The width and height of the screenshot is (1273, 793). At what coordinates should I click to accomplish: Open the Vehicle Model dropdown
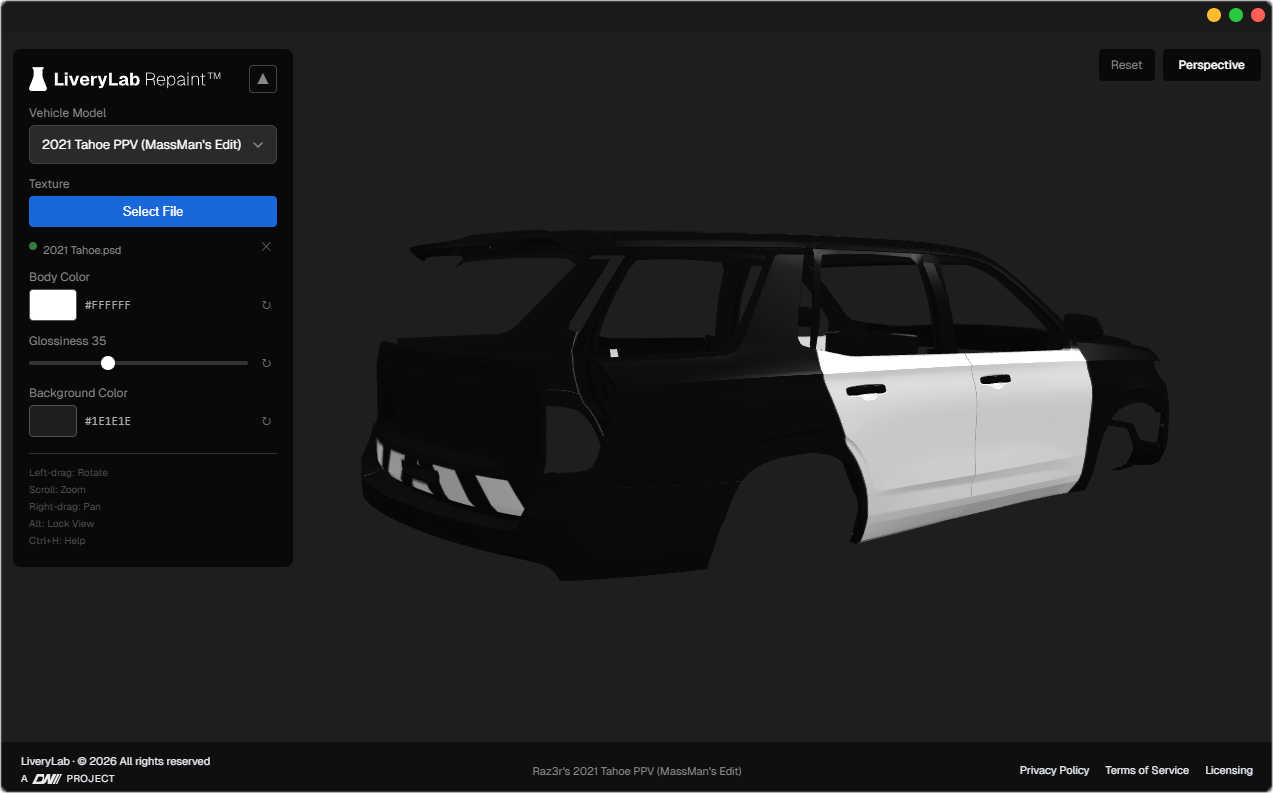[153, 145]
